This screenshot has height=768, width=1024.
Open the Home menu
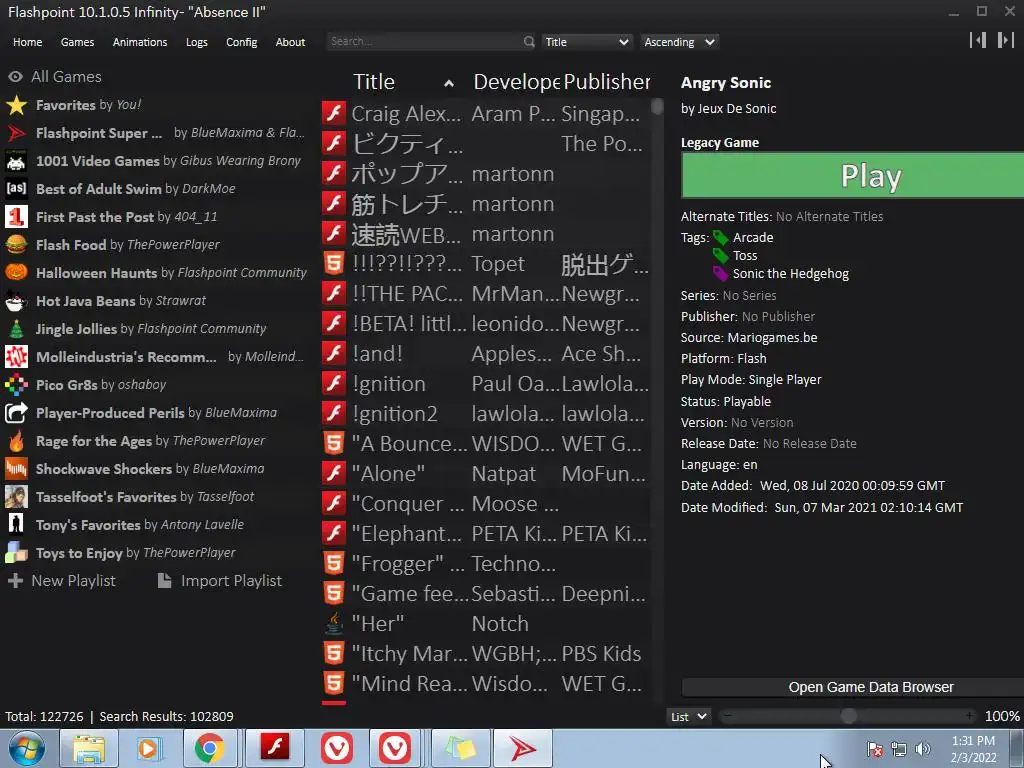(27, 42)
